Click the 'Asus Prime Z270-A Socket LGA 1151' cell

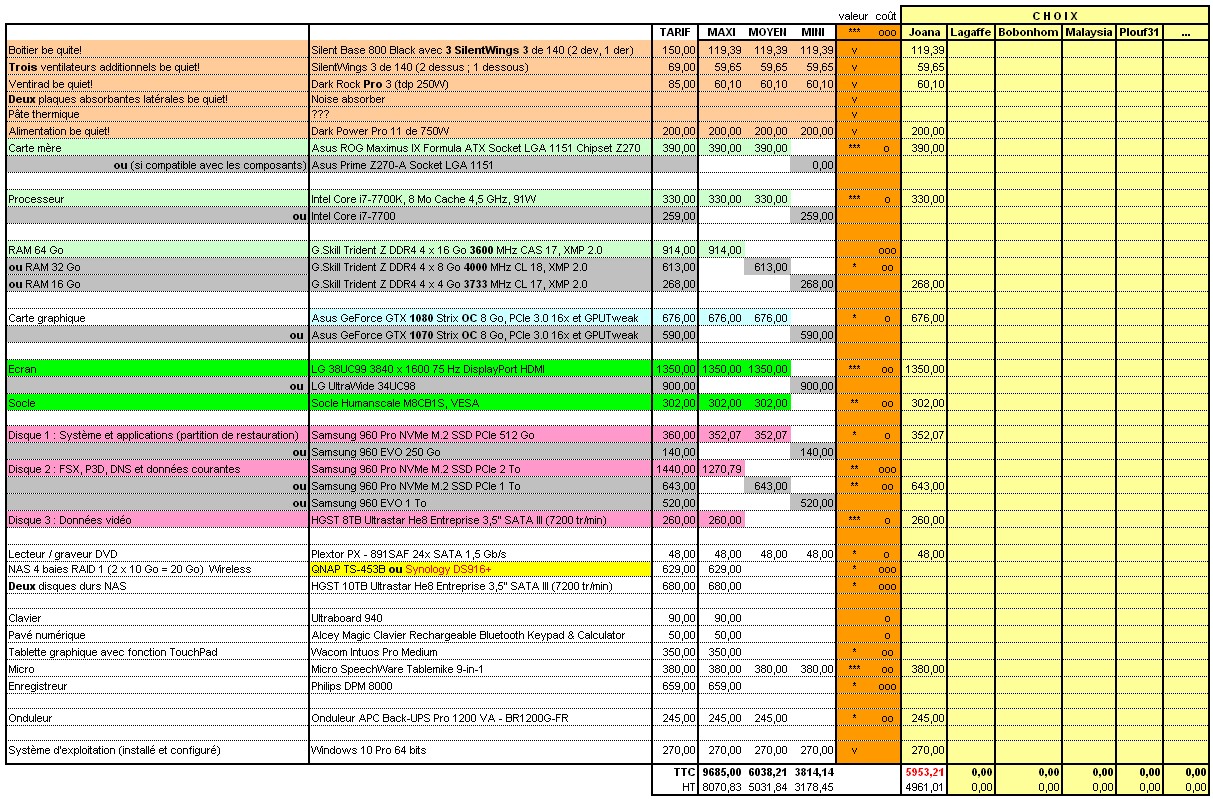coord(480,164)
